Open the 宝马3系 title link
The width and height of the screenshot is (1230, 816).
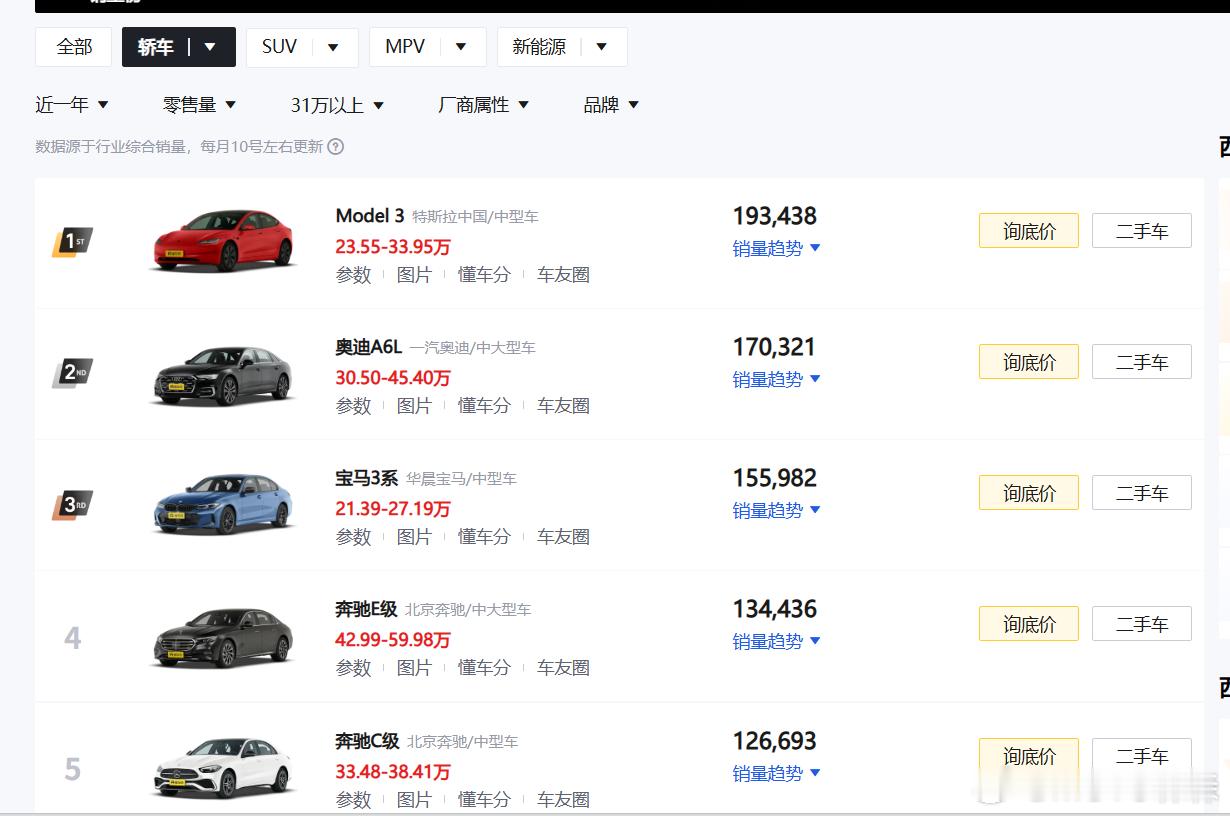(366, 478)
